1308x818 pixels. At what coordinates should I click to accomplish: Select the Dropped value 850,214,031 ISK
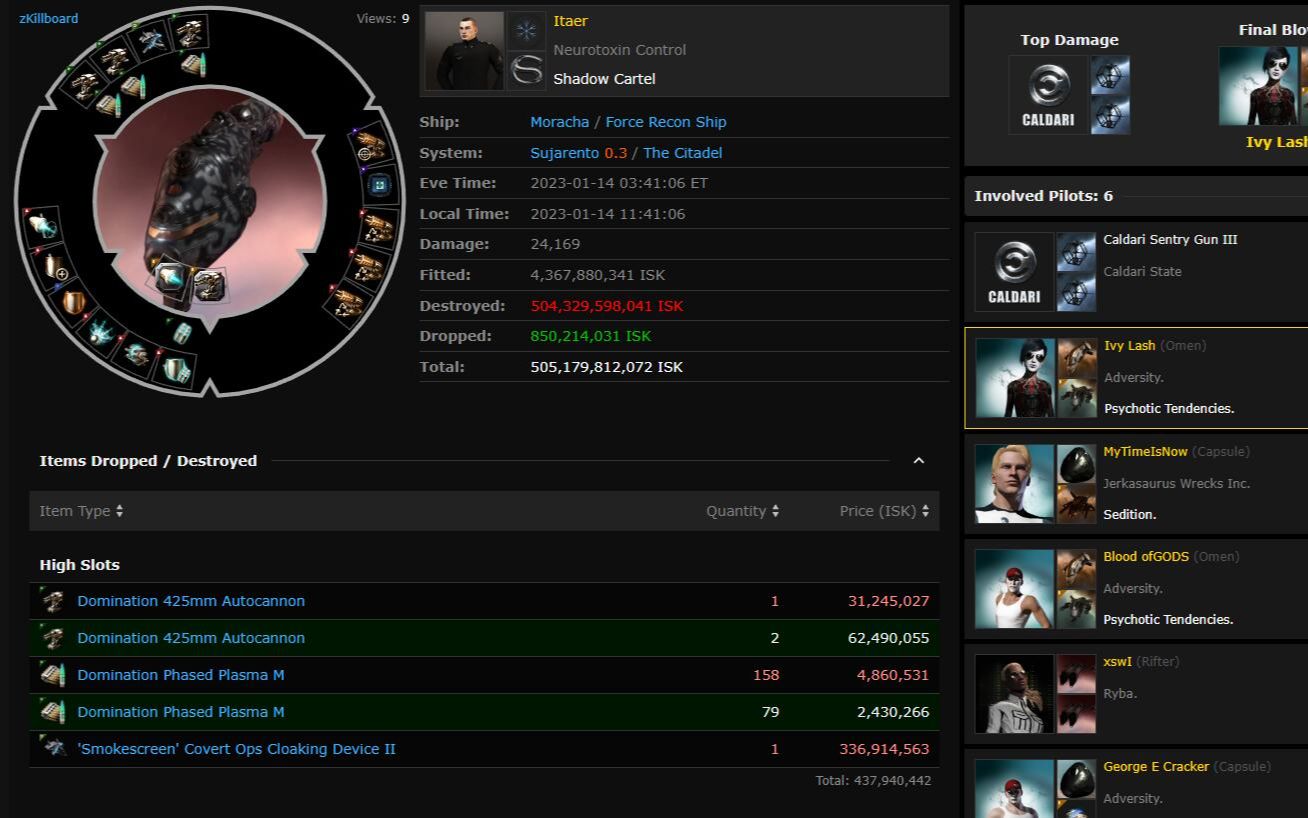click(x=590, y=337)
